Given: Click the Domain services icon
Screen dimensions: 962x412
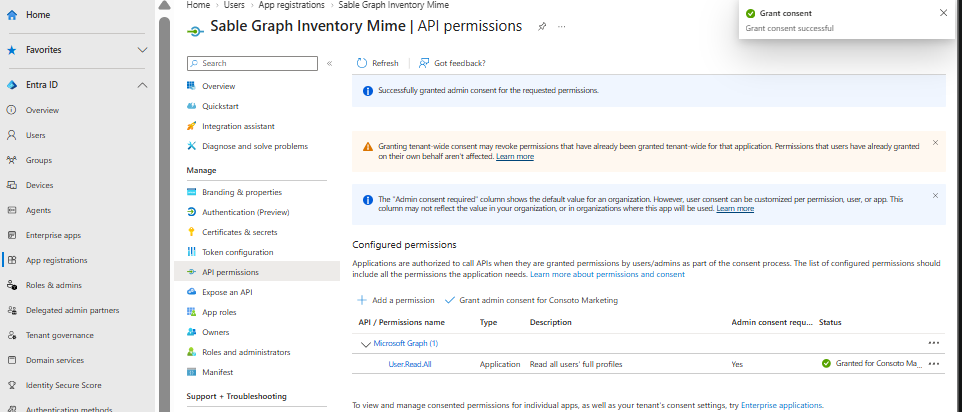Looking at the screenshot, I should (12, 360).
